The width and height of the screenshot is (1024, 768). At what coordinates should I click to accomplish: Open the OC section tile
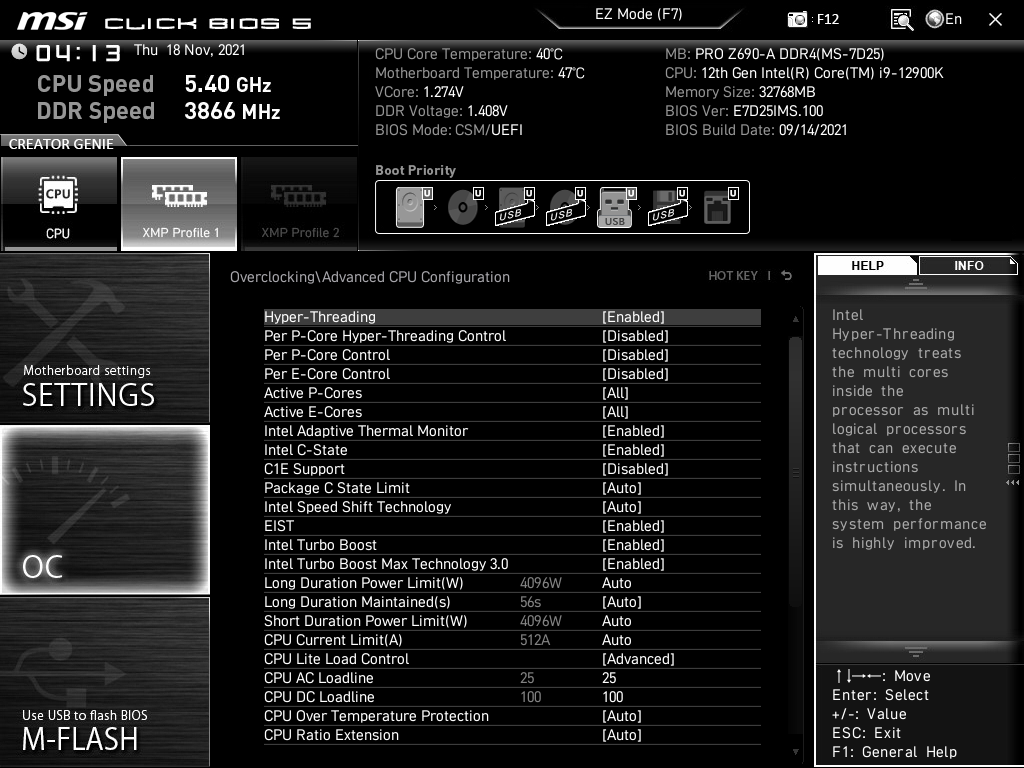tap(105, 509)
